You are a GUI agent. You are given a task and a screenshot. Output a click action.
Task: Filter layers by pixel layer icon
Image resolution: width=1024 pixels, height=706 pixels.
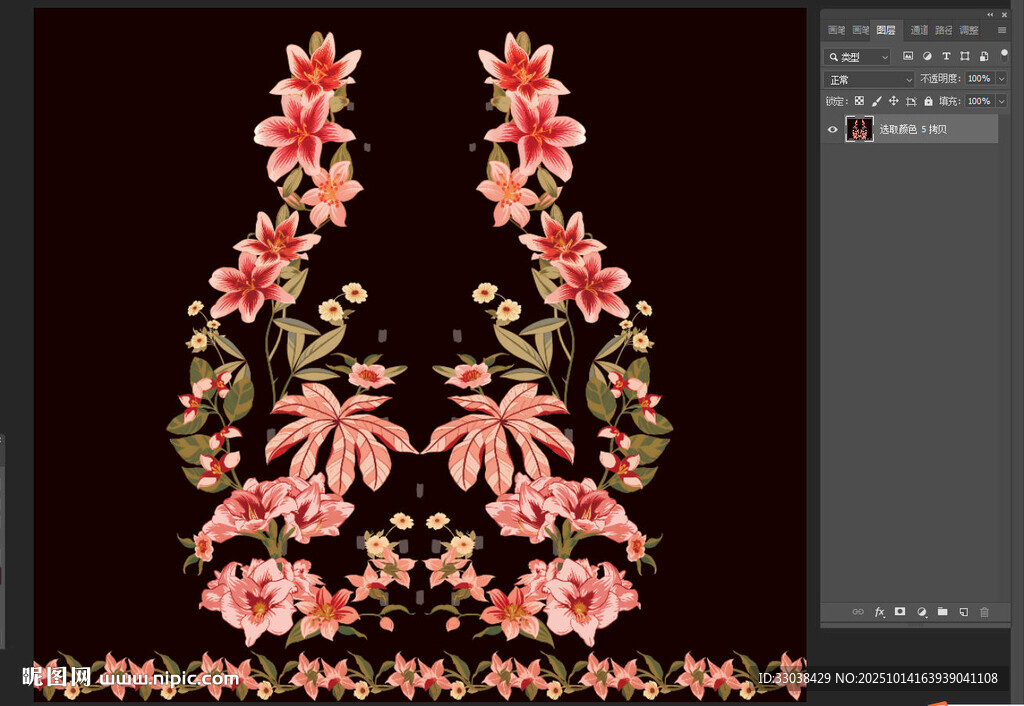coord(908,56)
